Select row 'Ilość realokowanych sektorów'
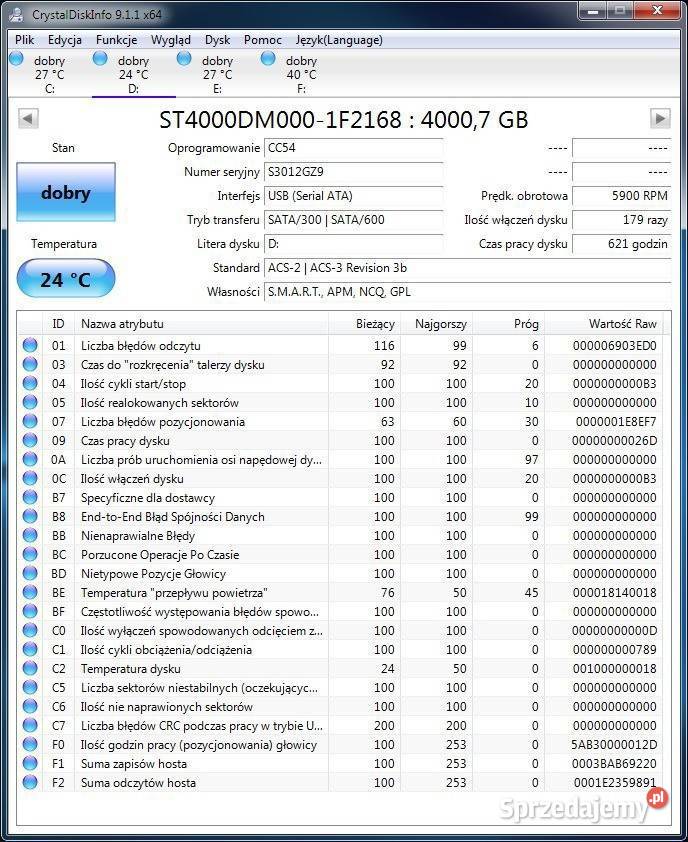688x842 pixels. click(x=340, y=402)
